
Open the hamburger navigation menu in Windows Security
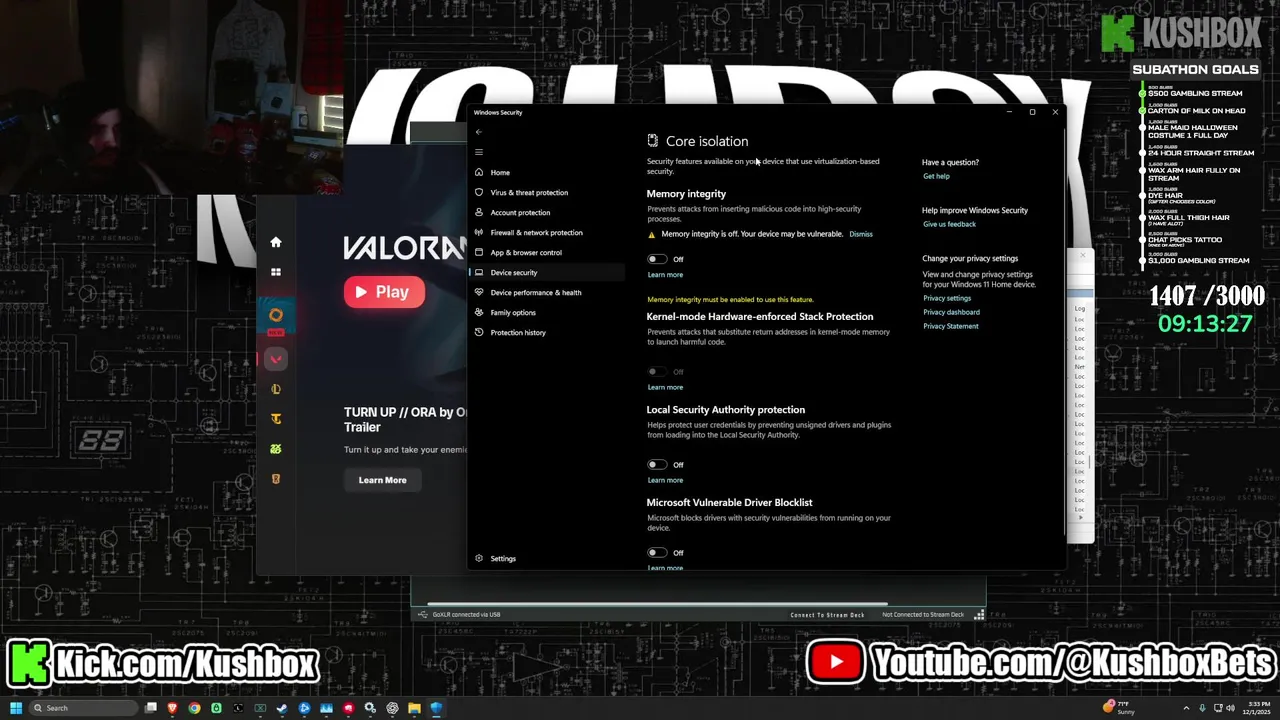pyautogui.click(x=479, y=152)
